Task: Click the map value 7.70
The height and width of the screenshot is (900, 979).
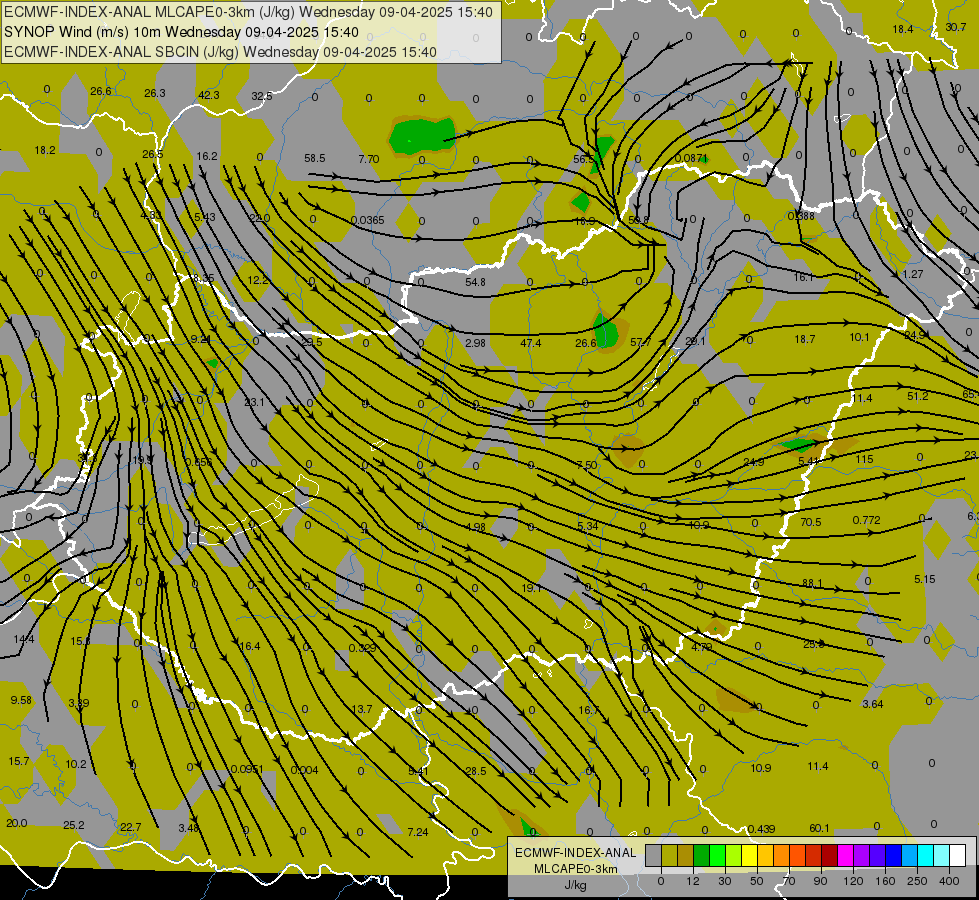Action: [x=369, y=159]
